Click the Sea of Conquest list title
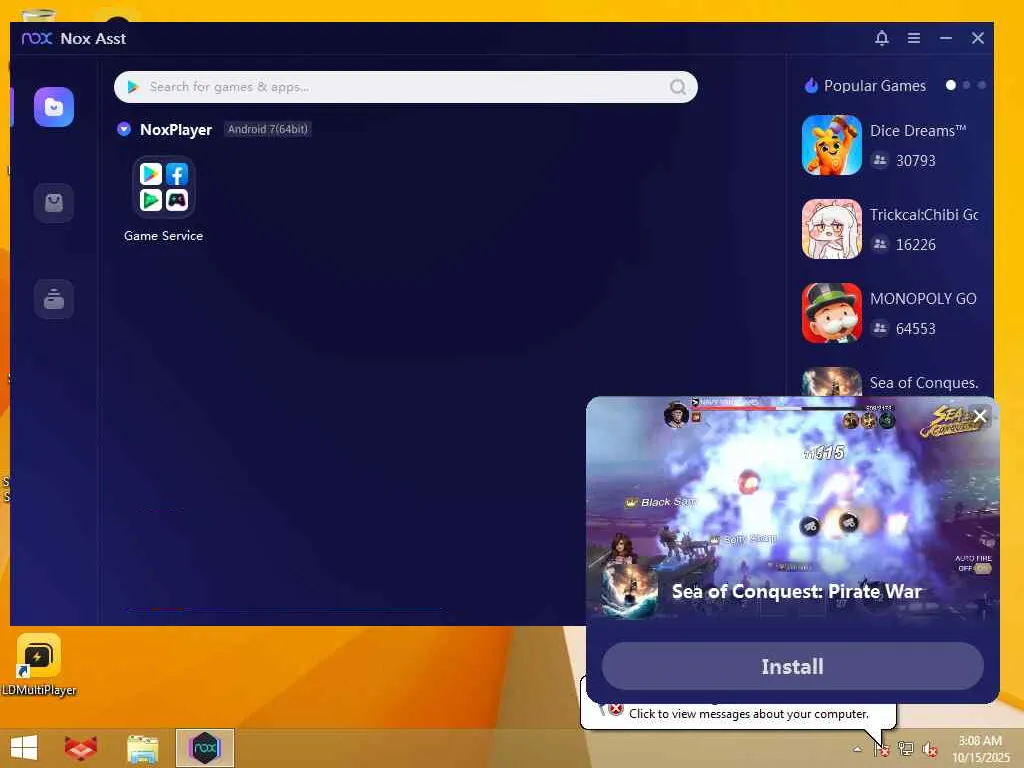1024x768 pixels. 924,383
